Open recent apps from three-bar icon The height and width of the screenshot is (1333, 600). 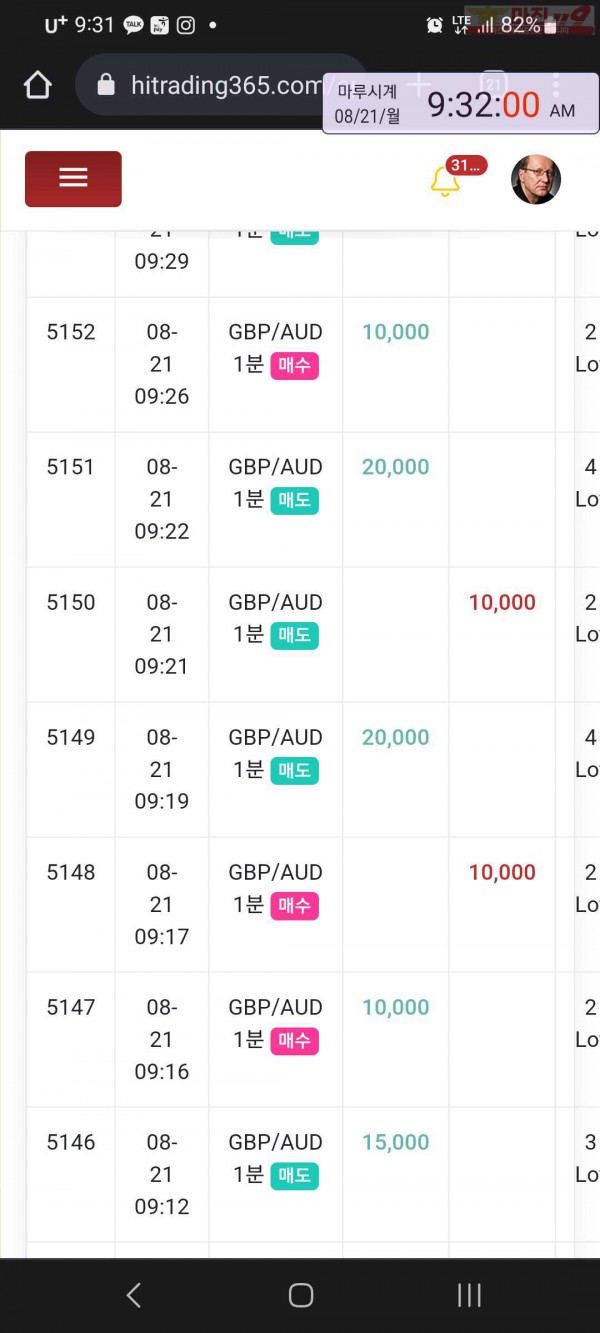point(469,1295)
